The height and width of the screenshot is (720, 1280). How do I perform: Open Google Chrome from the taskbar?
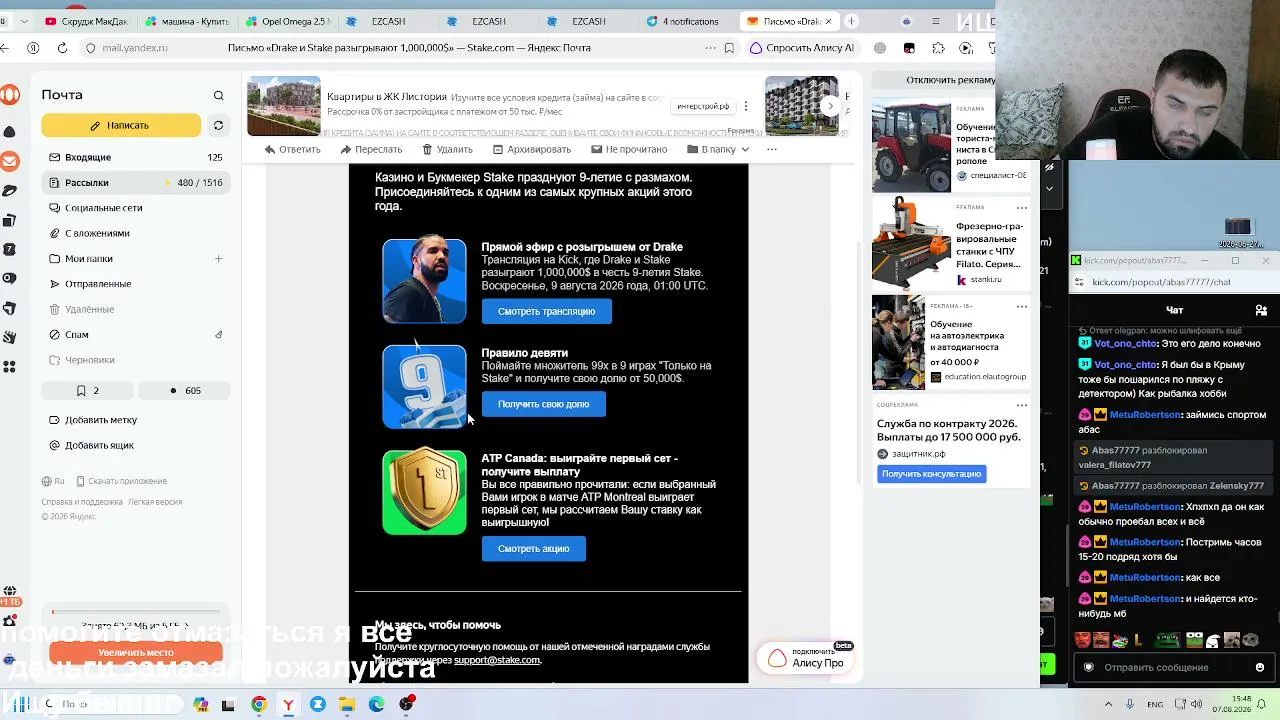tap(259, 705)
